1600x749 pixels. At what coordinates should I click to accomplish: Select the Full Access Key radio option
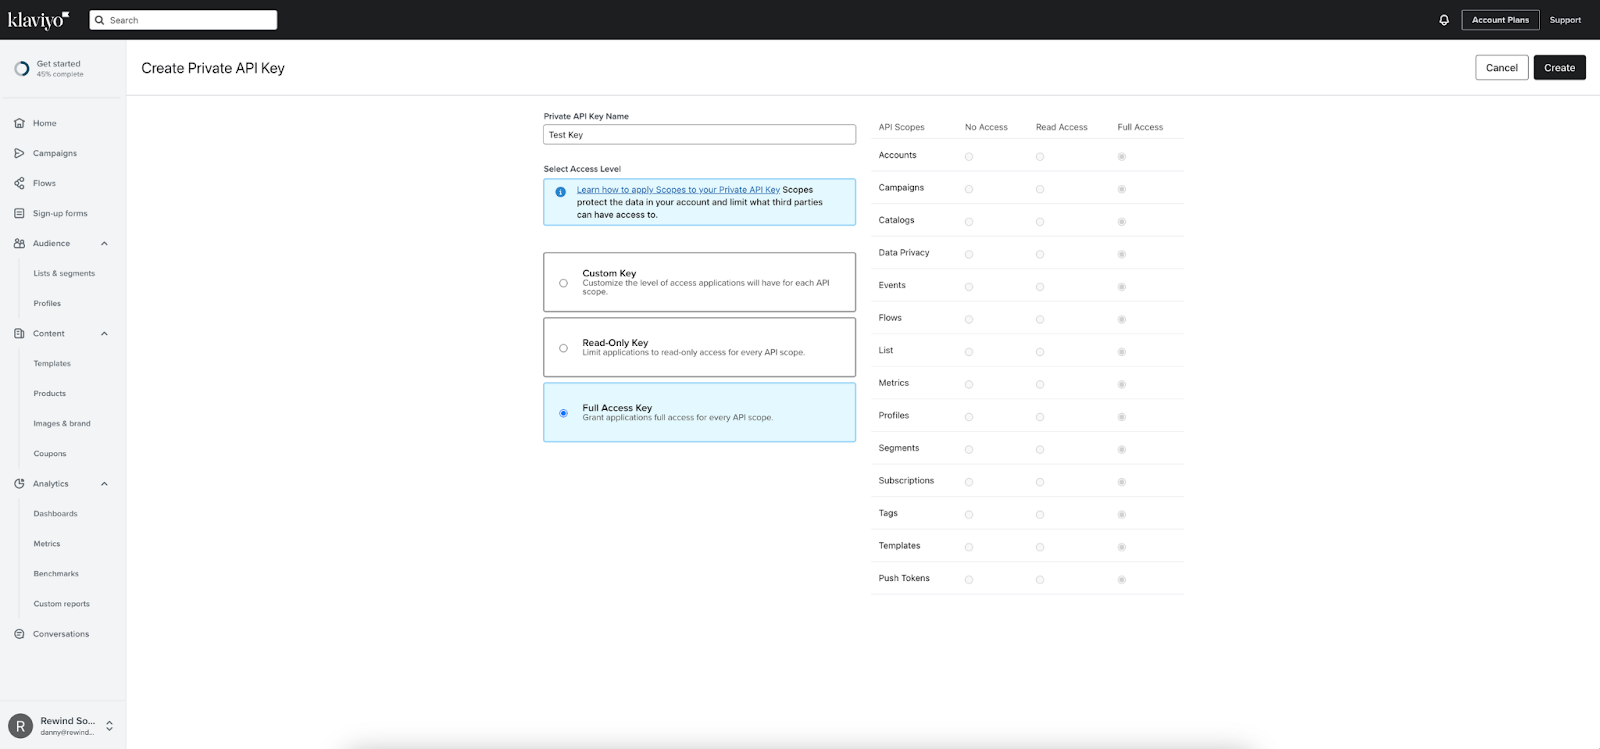point(563,413)
